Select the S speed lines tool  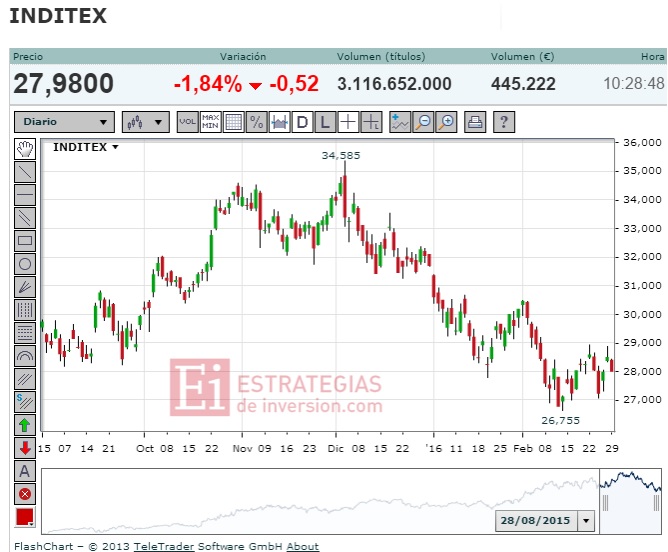pos(25,402)
